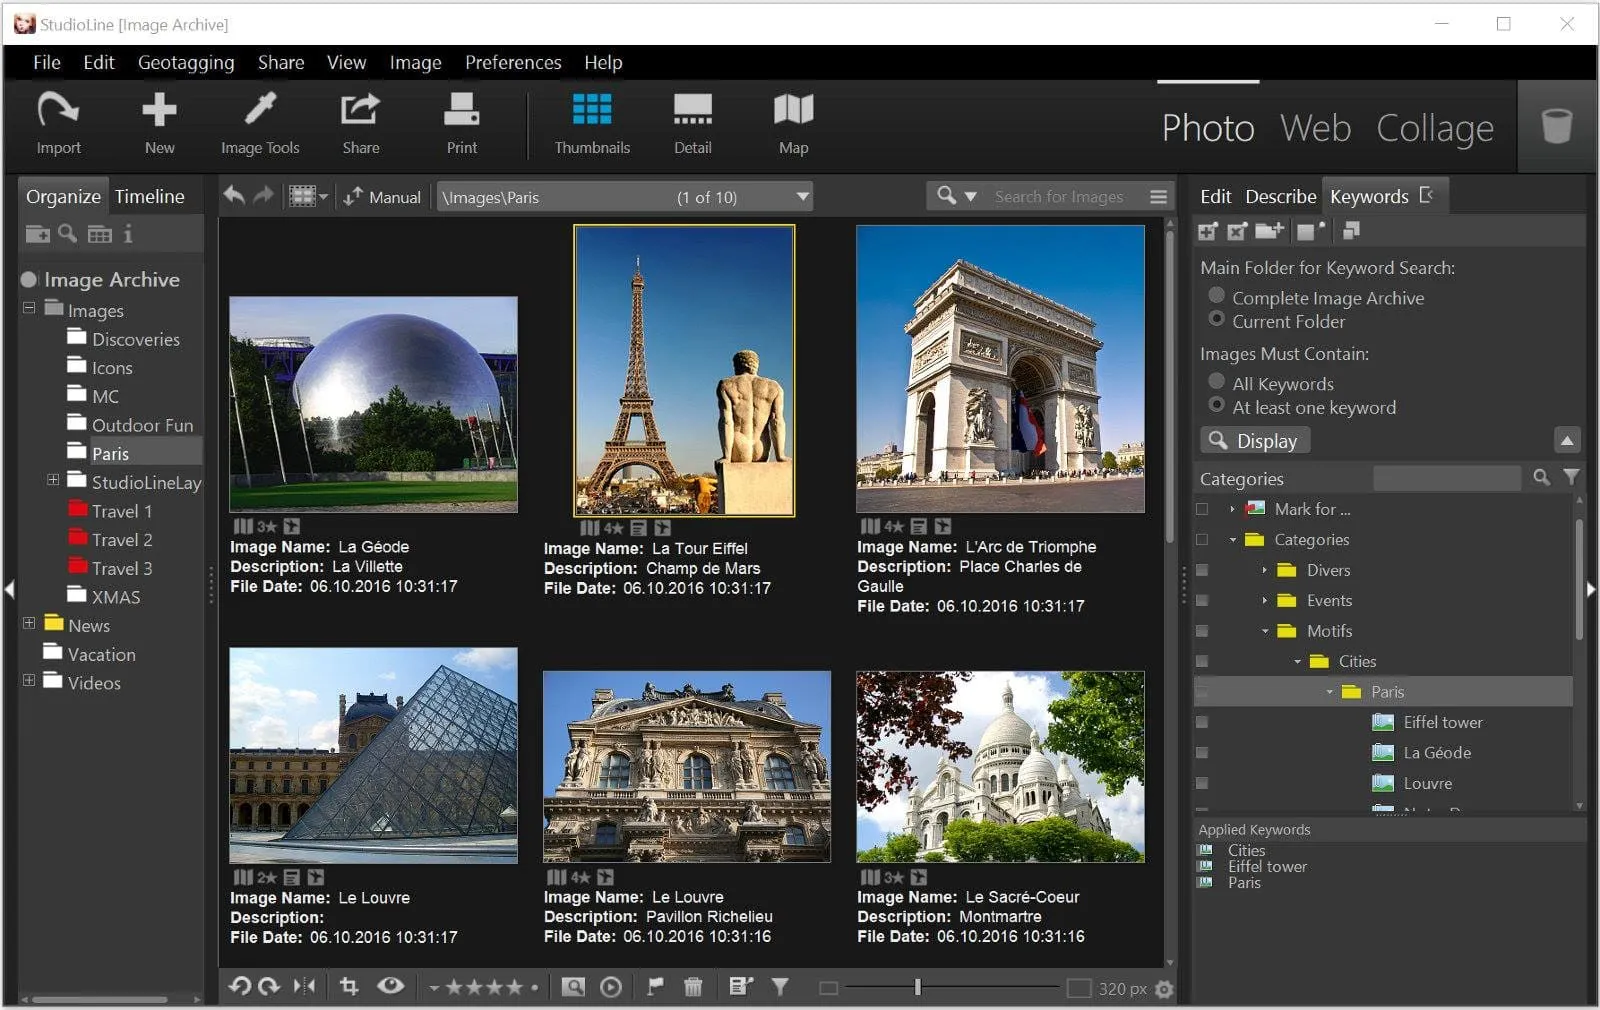Select Complete Image Archive radio option

(1217, 296)
